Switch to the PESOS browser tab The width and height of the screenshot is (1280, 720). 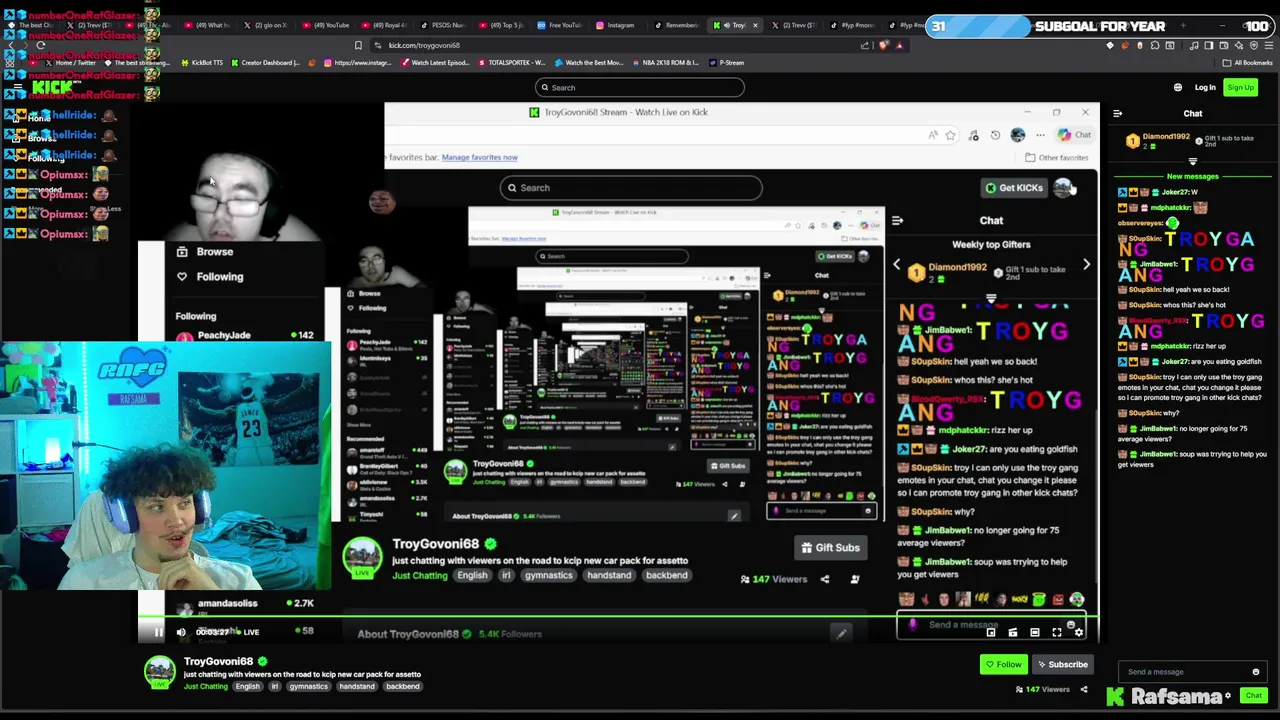445,25
